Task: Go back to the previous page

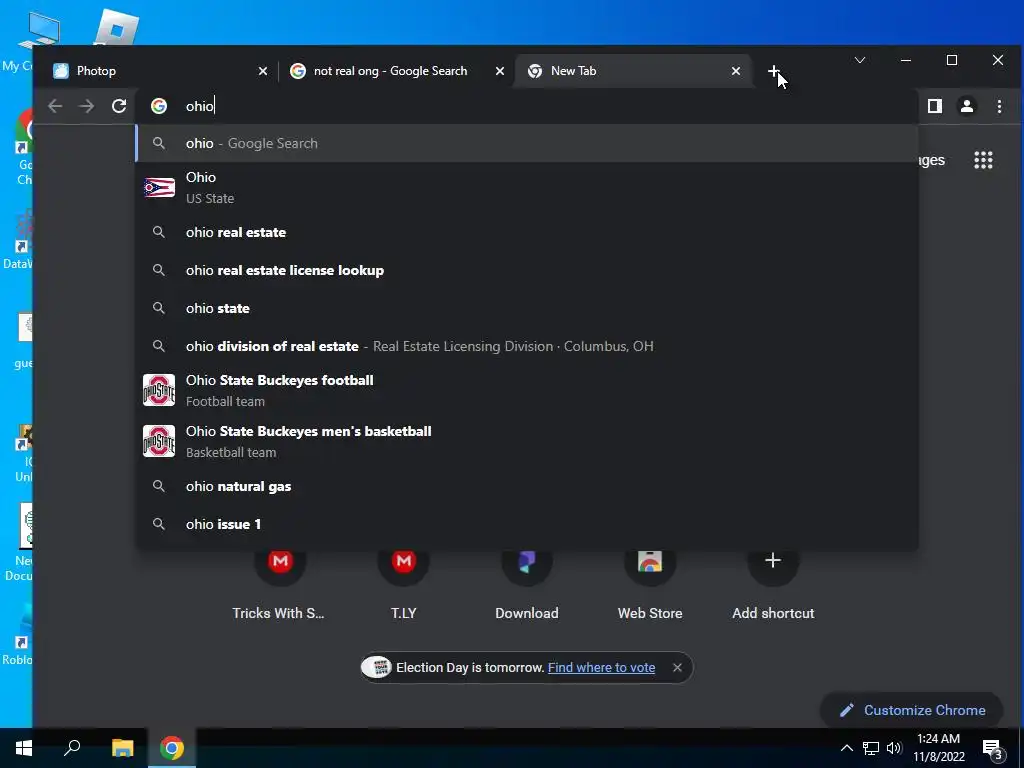Action: click(55, 106)
